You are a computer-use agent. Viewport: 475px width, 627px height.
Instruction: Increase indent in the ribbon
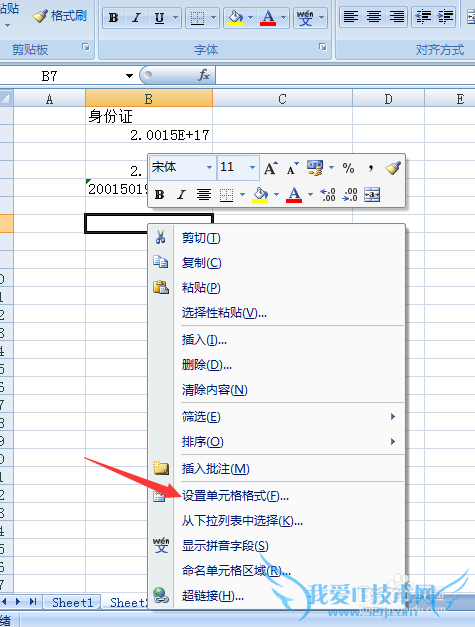[445, 17]
